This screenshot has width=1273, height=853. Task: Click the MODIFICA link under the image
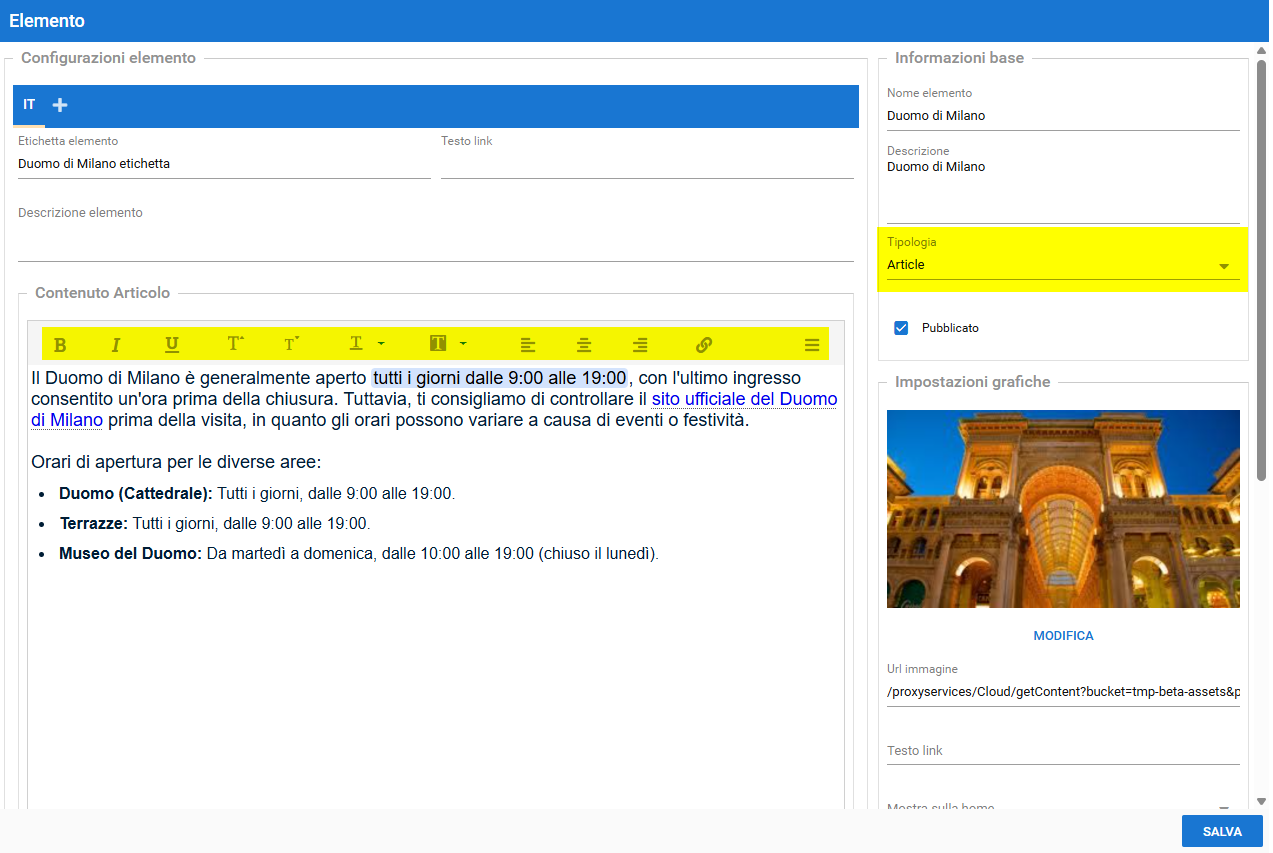coord(1063,636)
